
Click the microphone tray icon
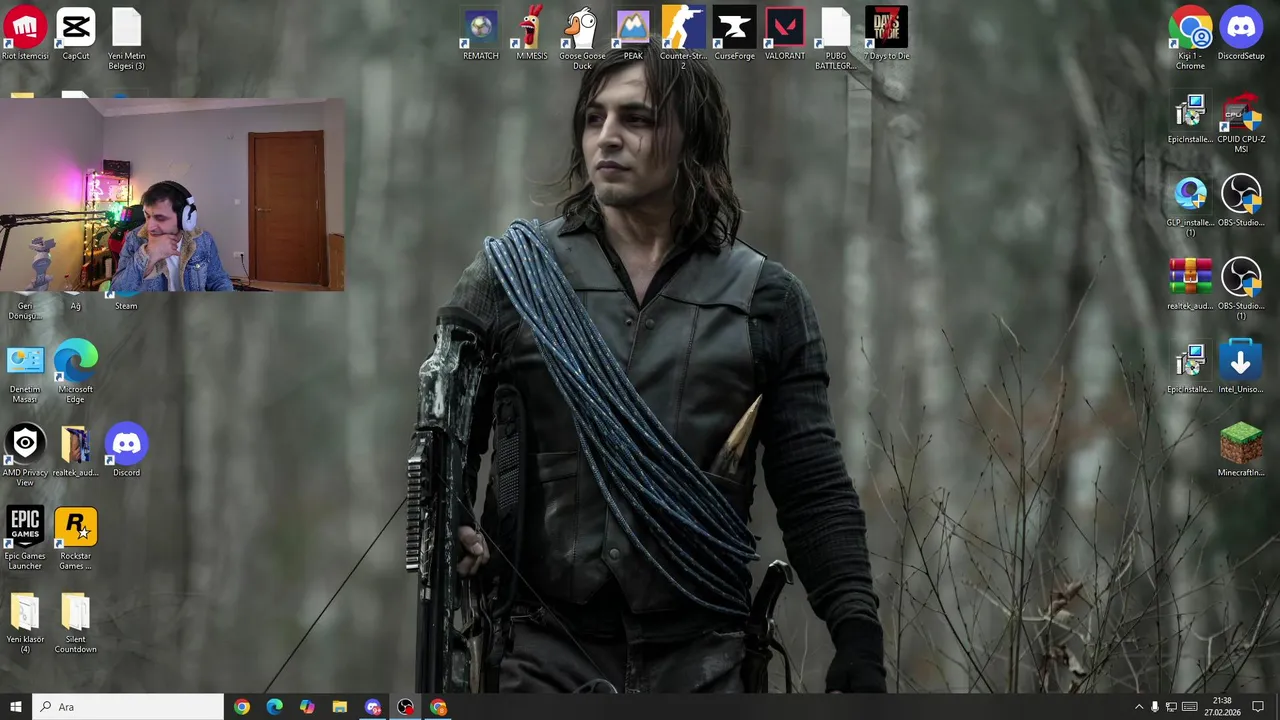[1155, 707]
